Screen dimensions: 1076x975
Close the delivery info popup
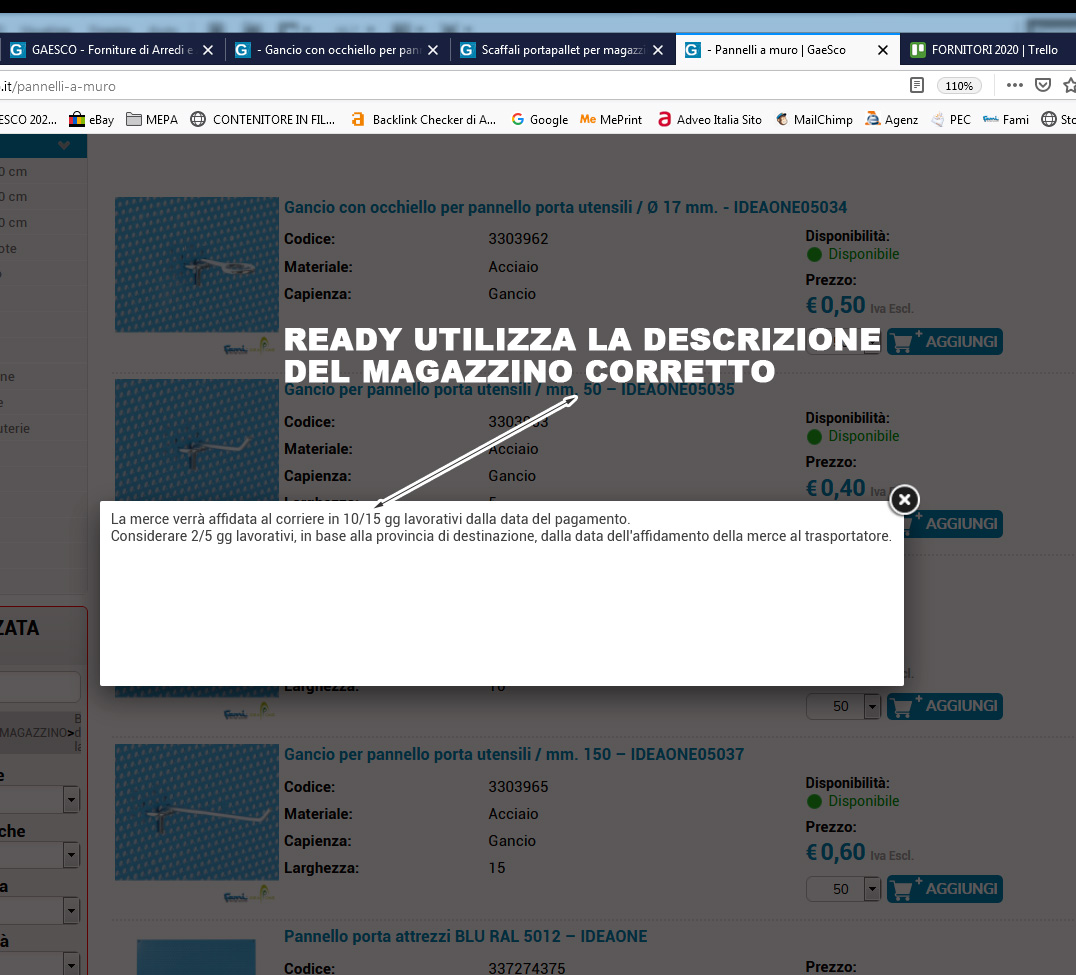coord(904,500)
